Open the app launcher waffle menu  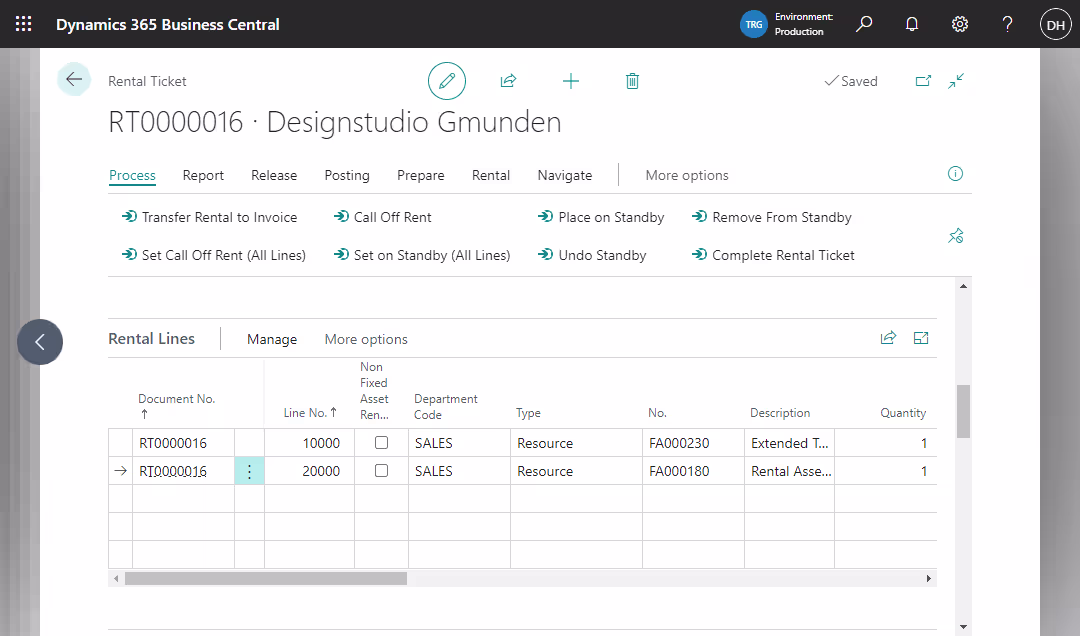pos(23,24)
